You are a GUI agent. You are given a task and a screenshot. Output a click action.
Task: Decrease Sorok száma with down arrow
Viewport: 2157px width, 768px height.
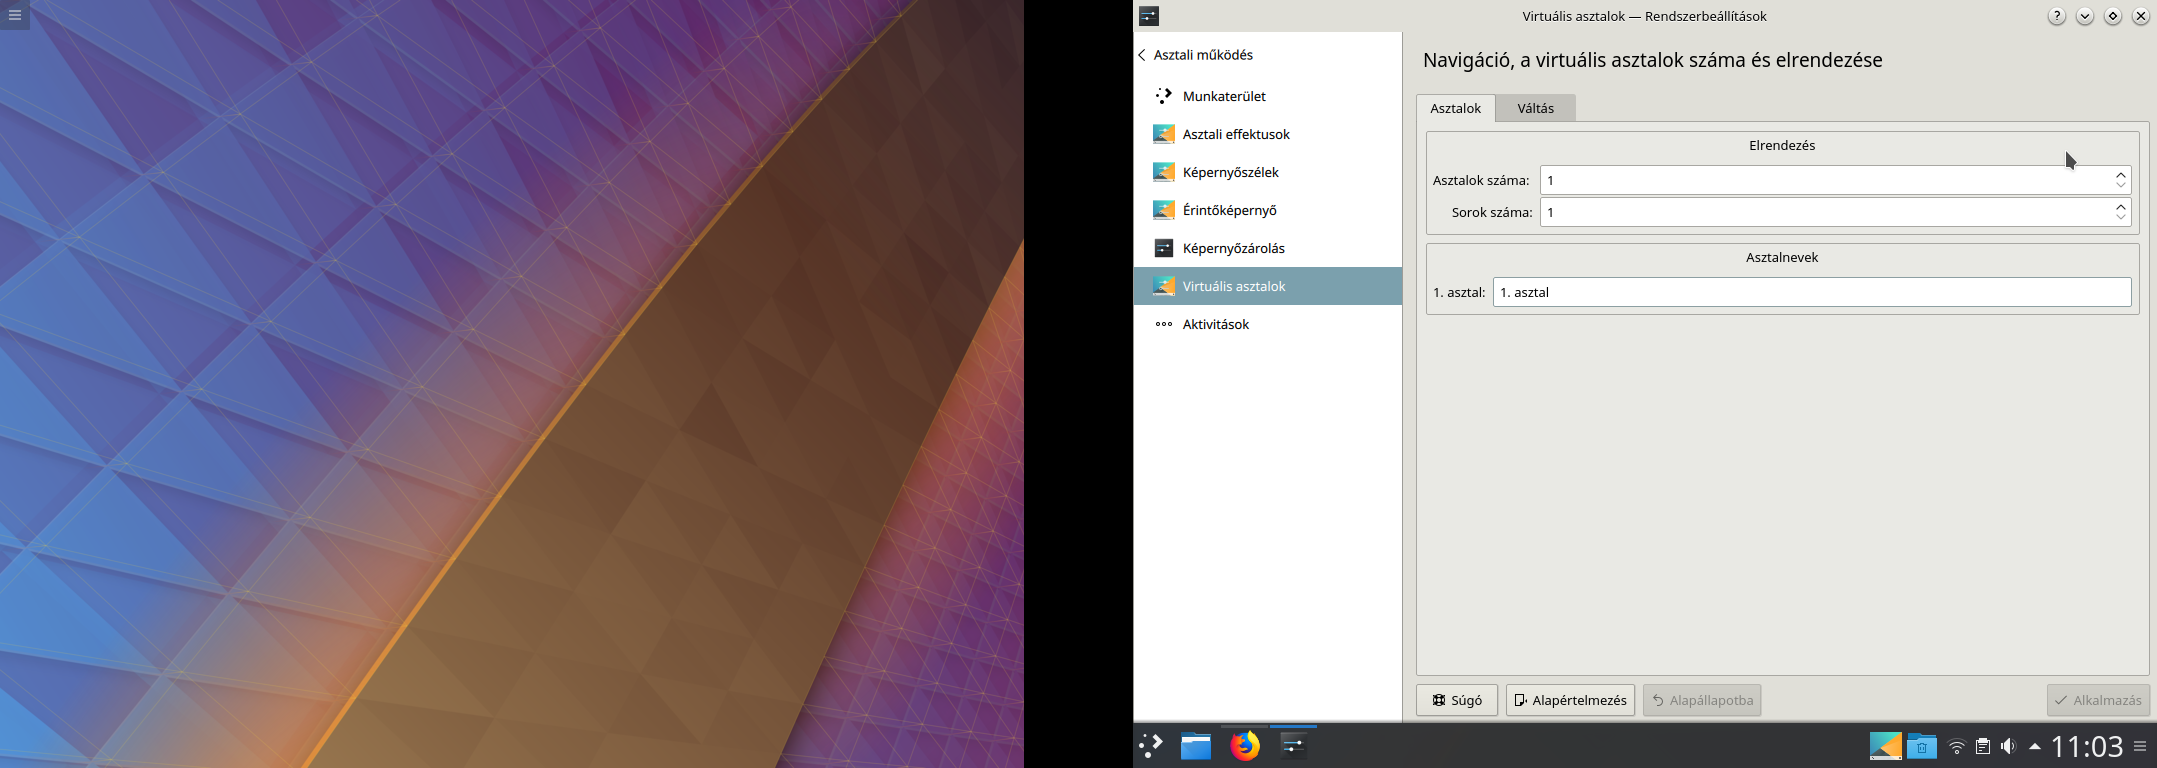pyautogui.click(x=2121, y=218)
